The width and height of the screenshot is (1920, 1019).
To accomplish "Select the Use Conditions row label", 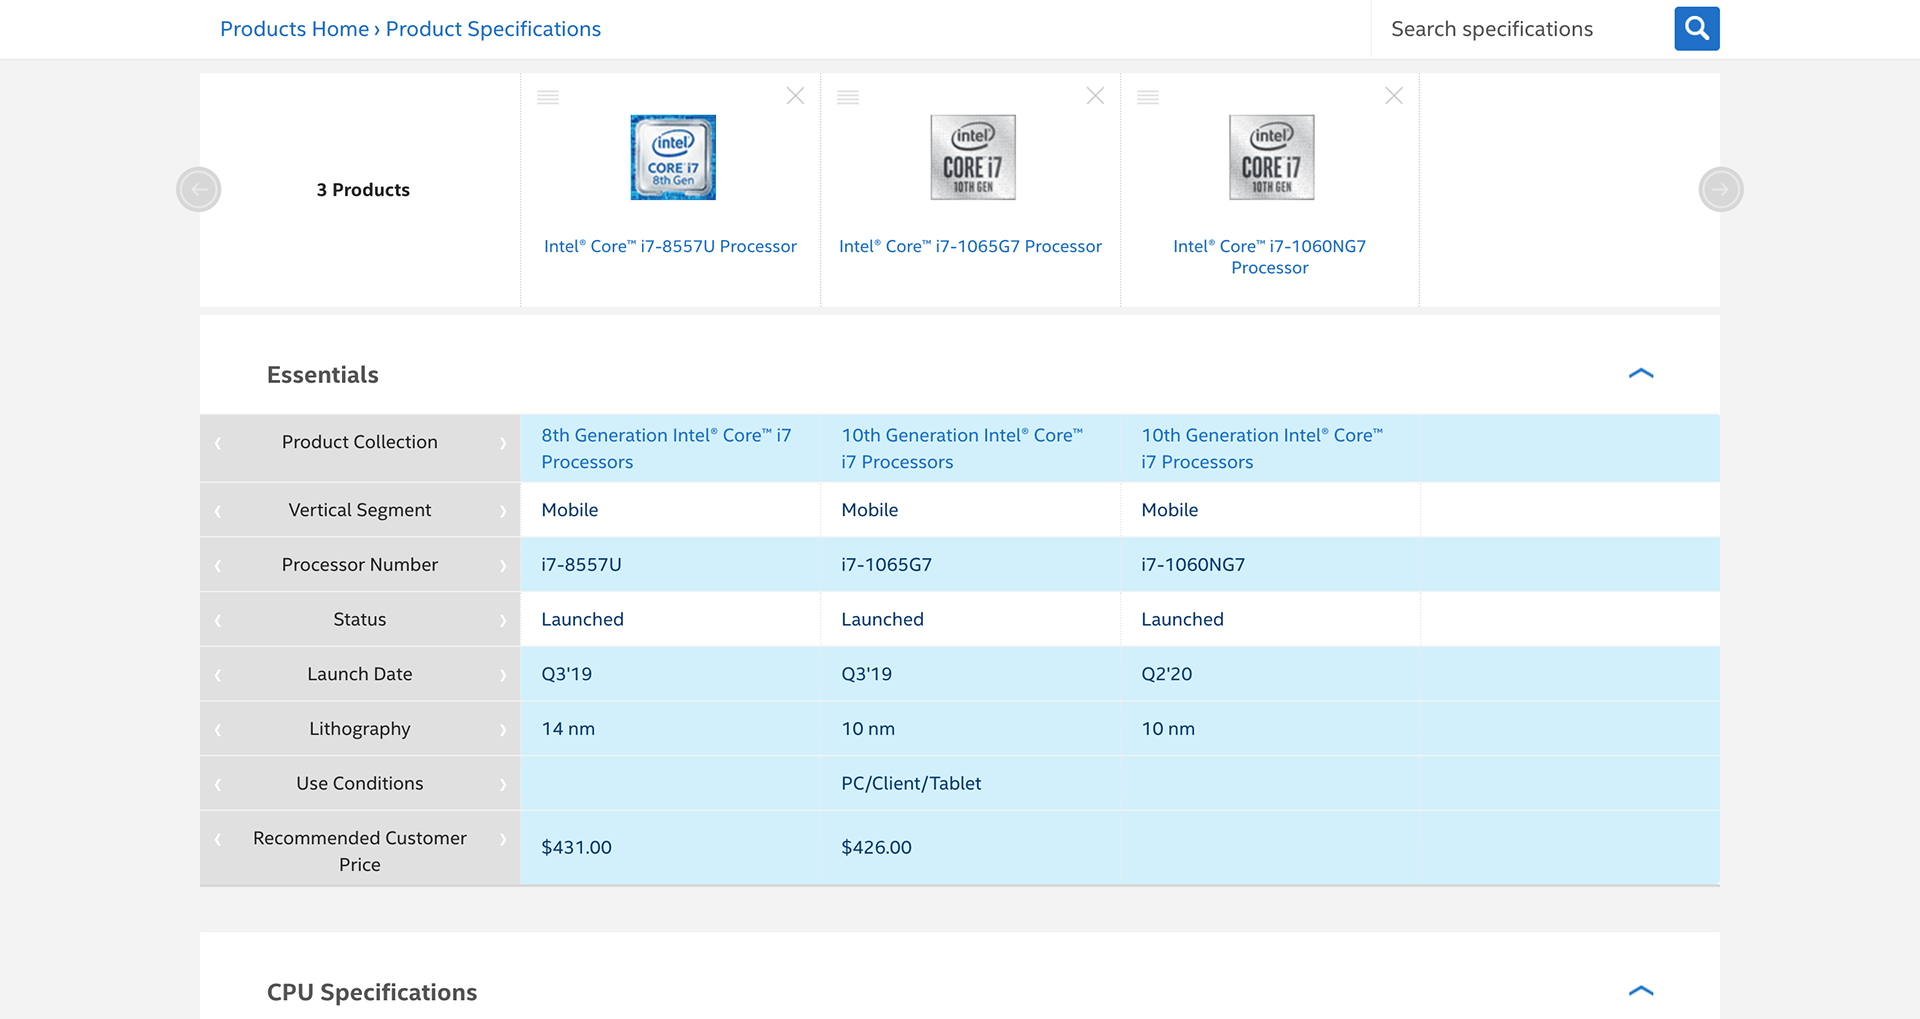I will point(360,784).
